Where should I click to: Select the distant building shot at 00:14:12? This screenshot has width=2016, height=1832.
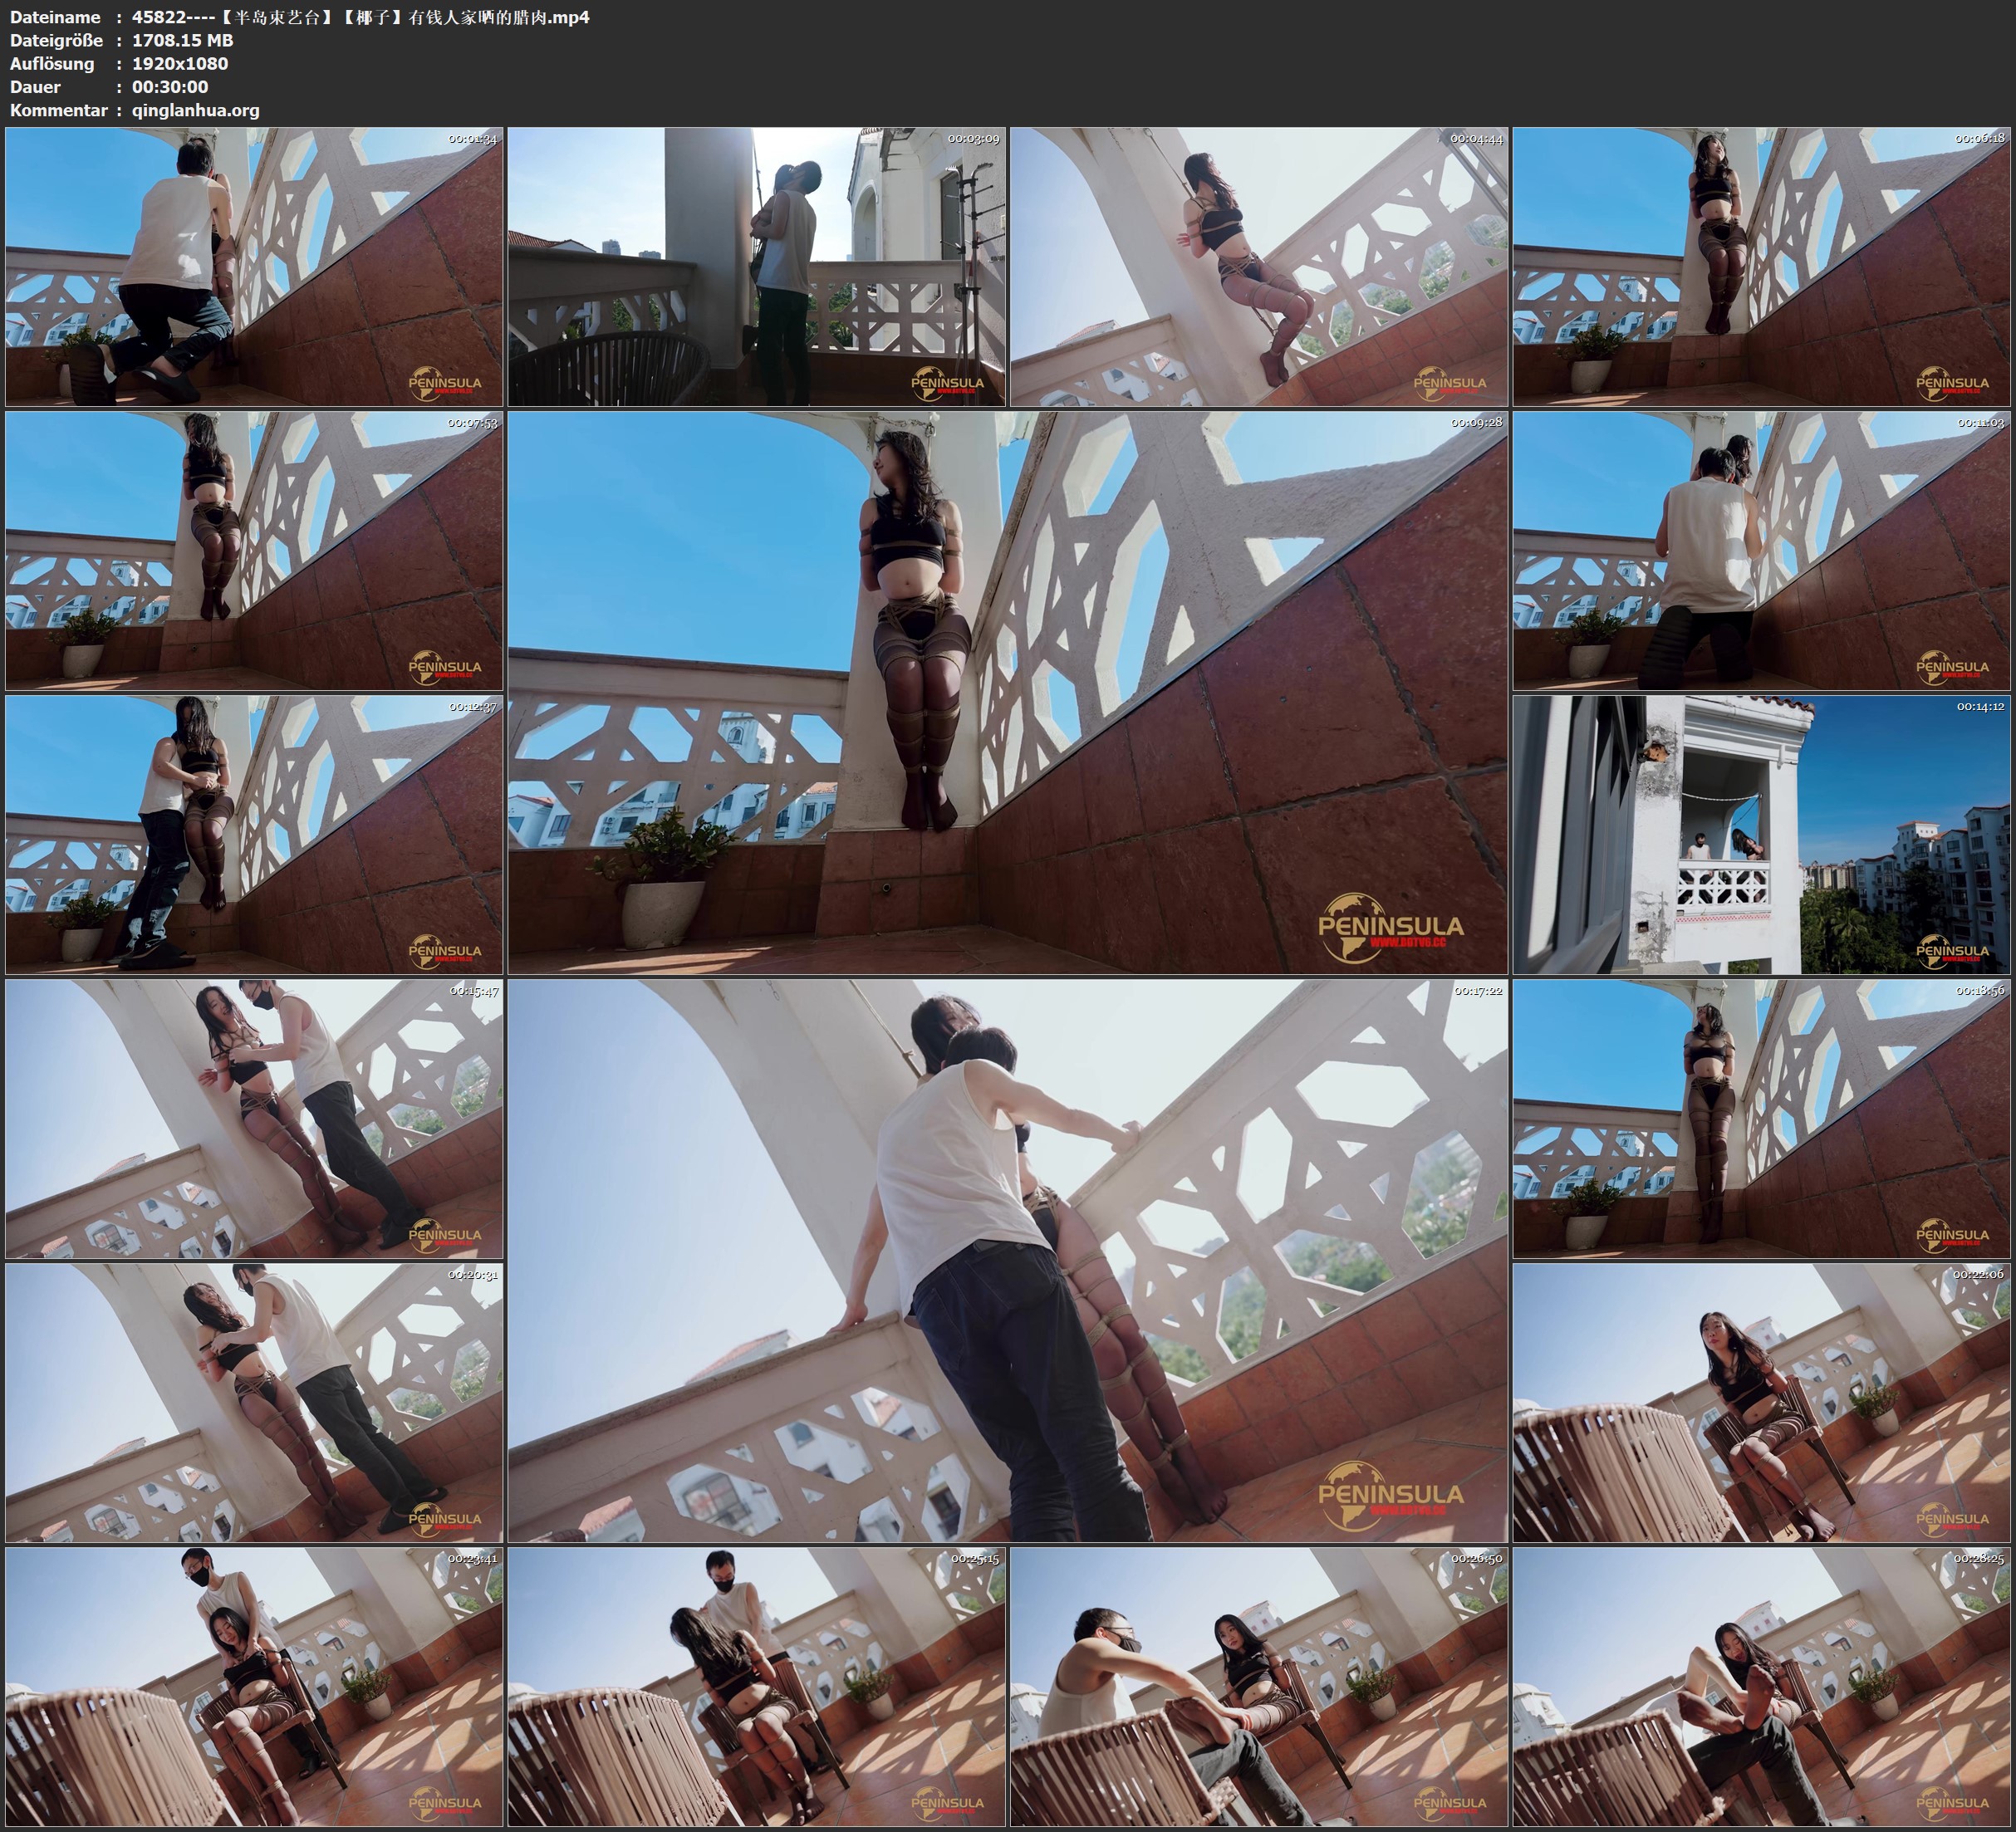coord(1761,834)
